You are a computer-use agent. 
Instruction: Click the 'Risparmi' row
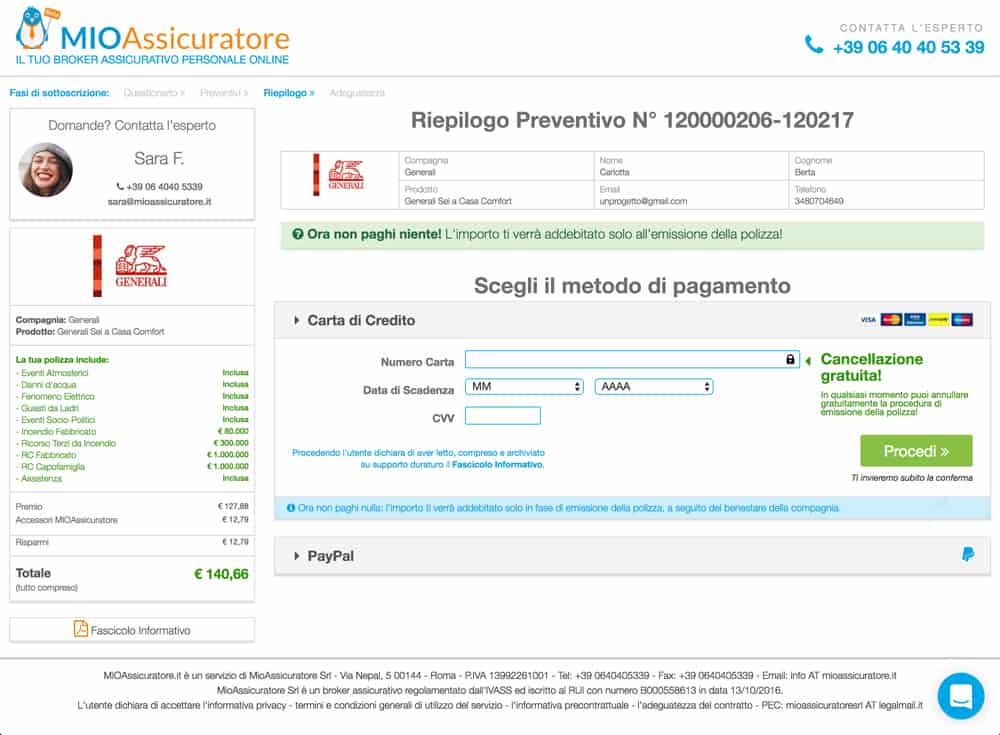132,542
